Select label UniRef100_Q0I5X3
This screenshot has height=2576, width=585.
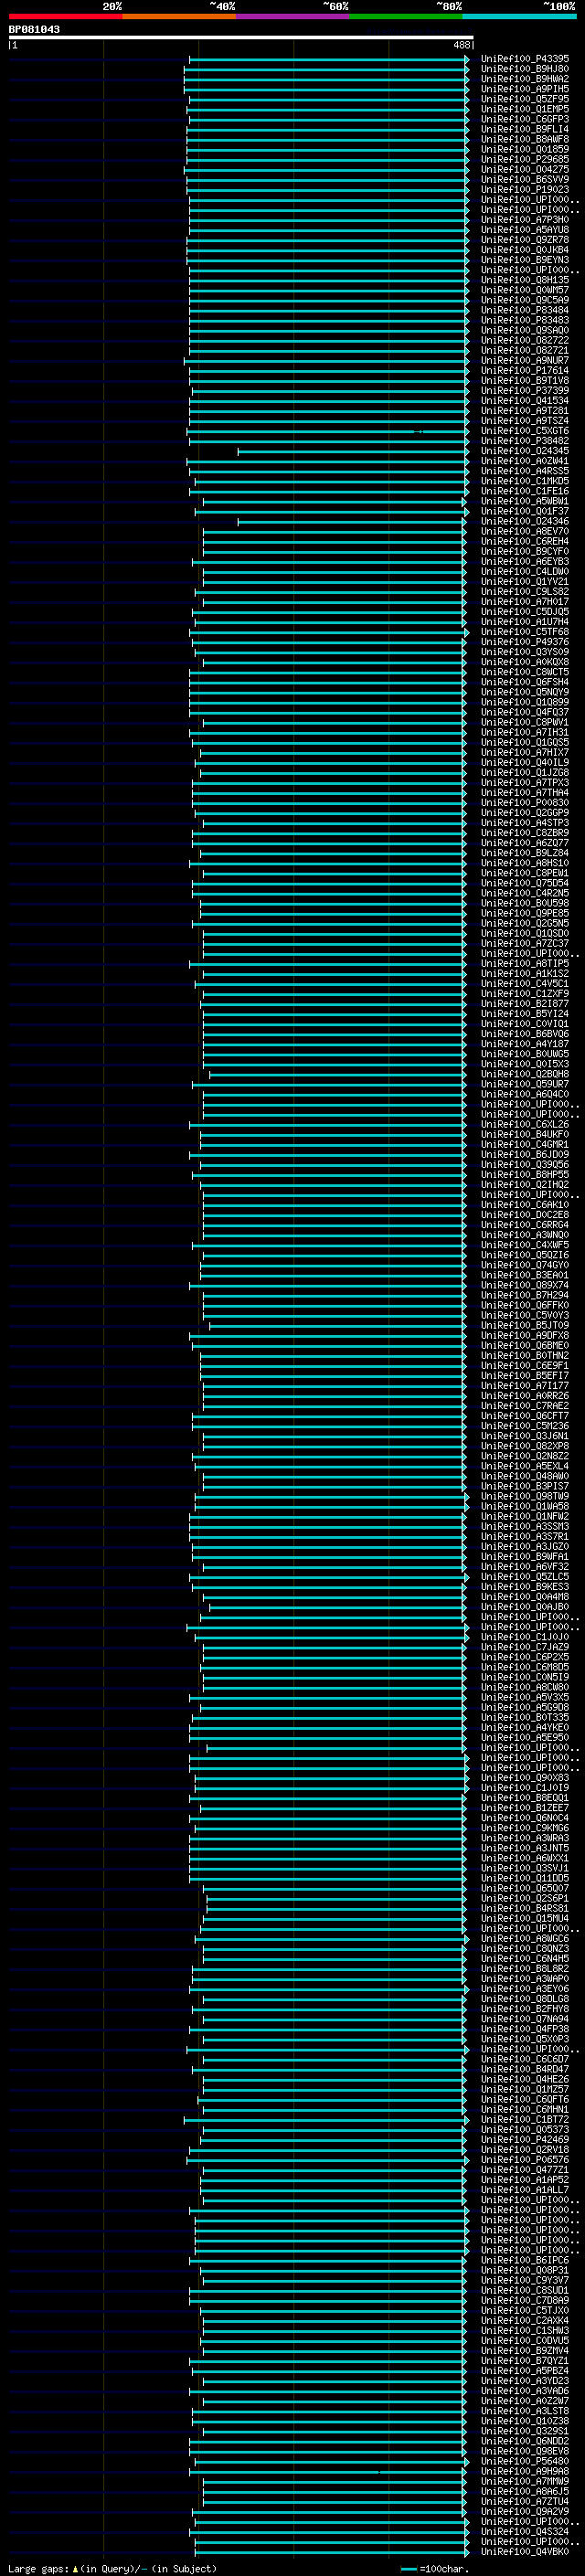click(525, 1064)
